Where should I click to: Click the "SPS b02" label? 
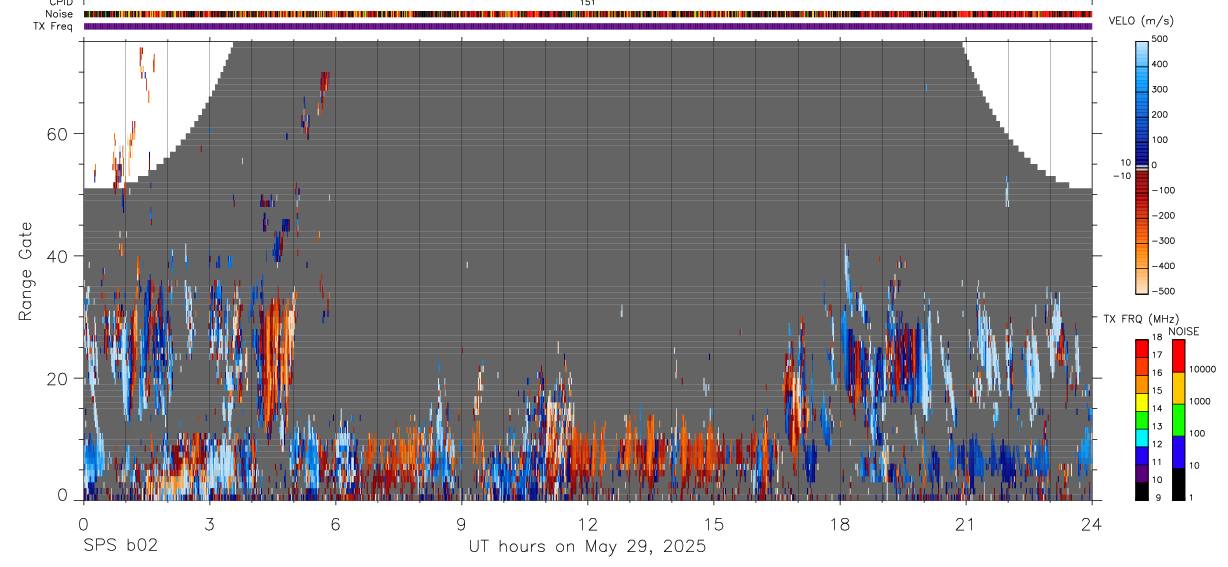click(x=120, y=547)
